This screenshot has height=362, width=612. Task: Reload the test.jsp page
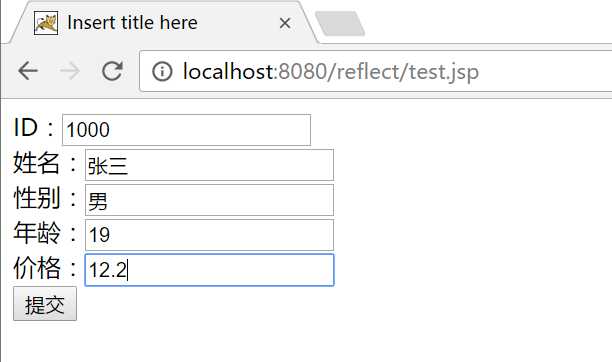[112, 71]
